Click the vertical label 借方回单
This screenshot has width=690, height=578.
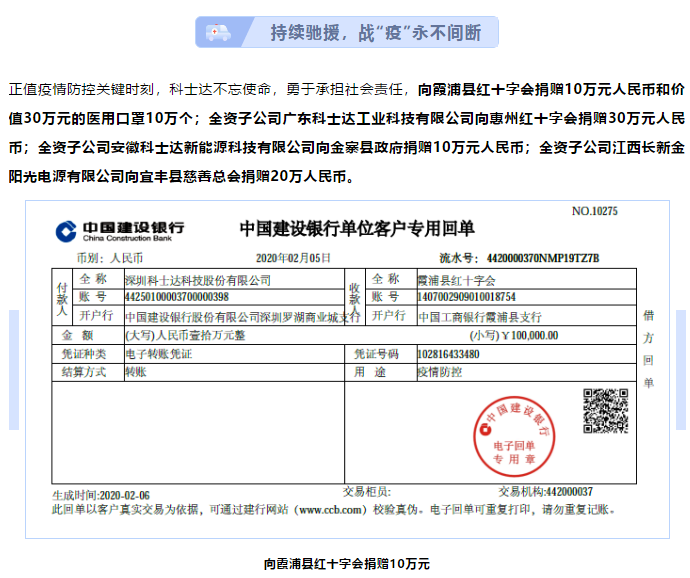point(648,349)
